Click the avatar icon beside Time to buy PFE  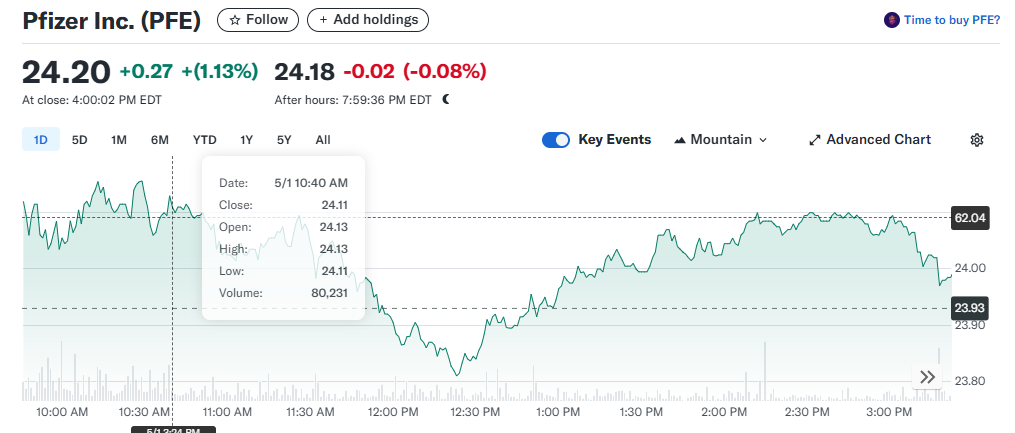pos(891,20)
